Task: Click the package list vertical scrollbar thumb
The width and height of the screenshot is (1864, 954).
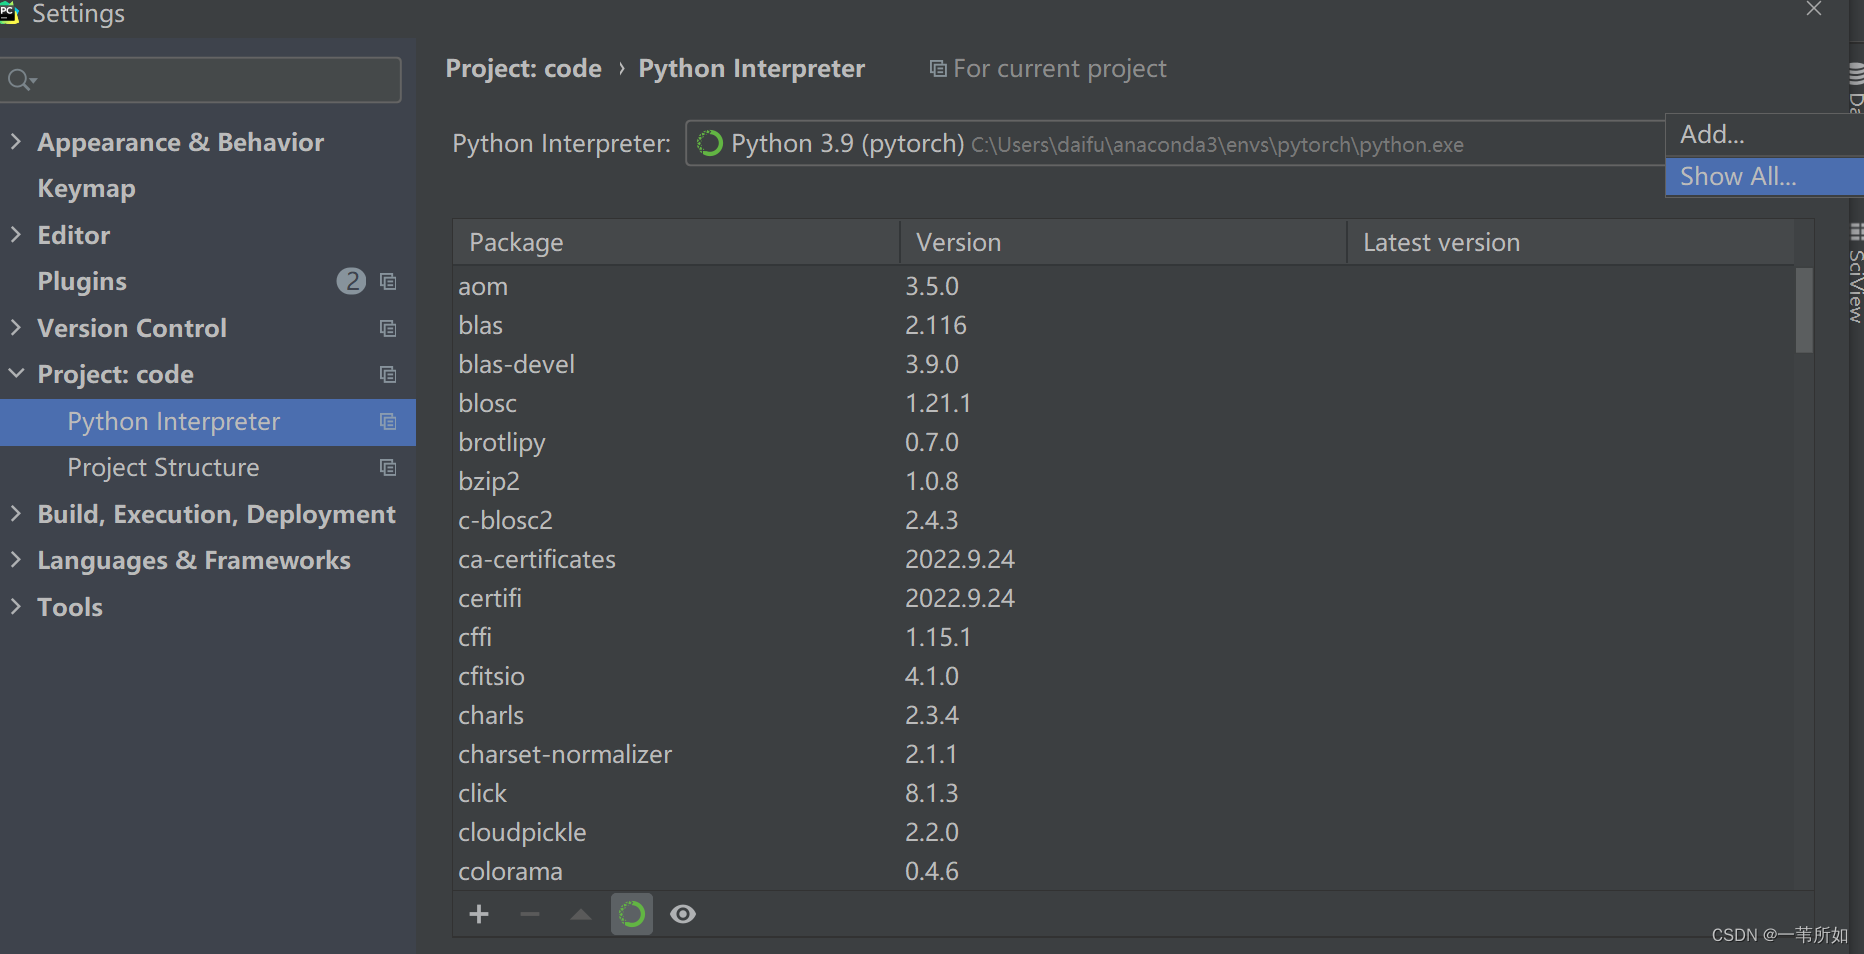Action: 1804,310
